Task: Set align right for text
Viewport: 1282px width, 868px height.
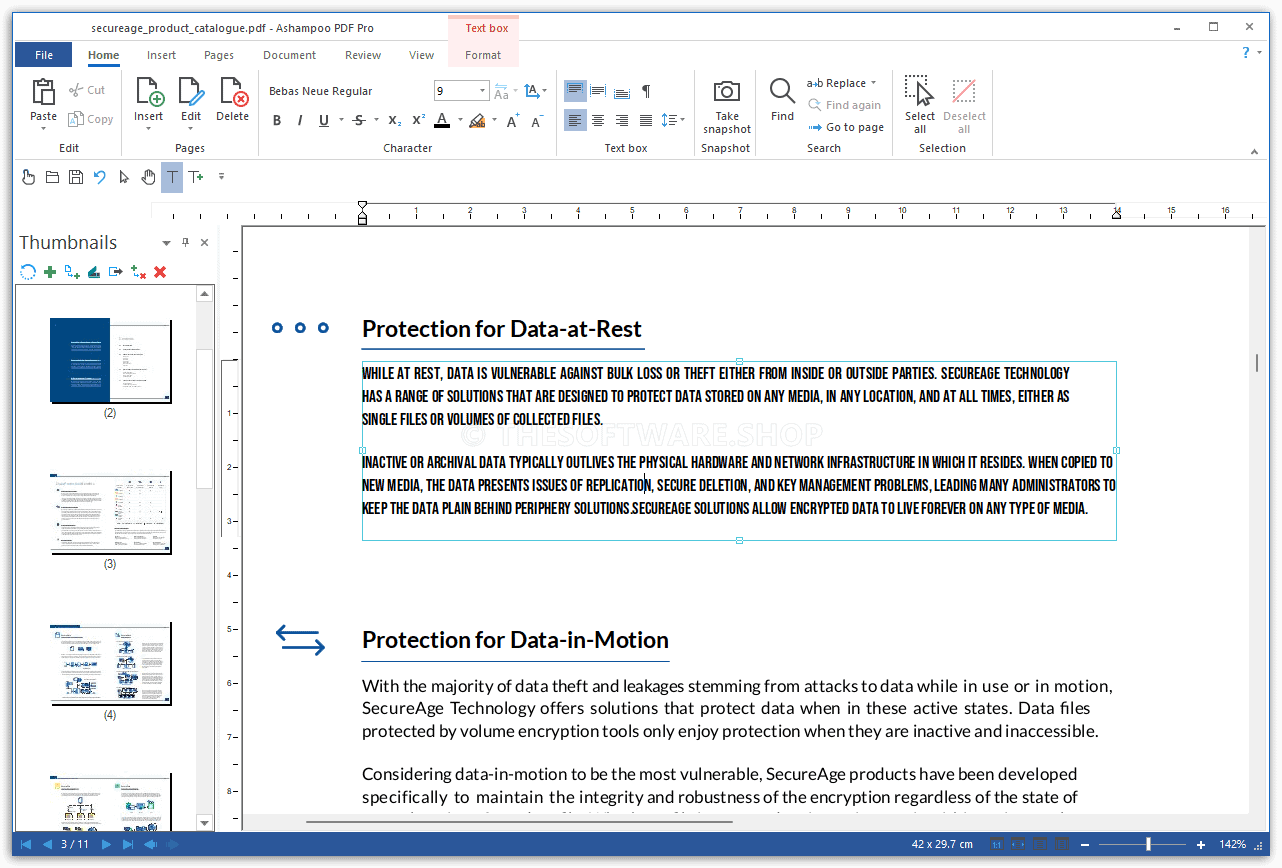Action: tap(622, 120)
